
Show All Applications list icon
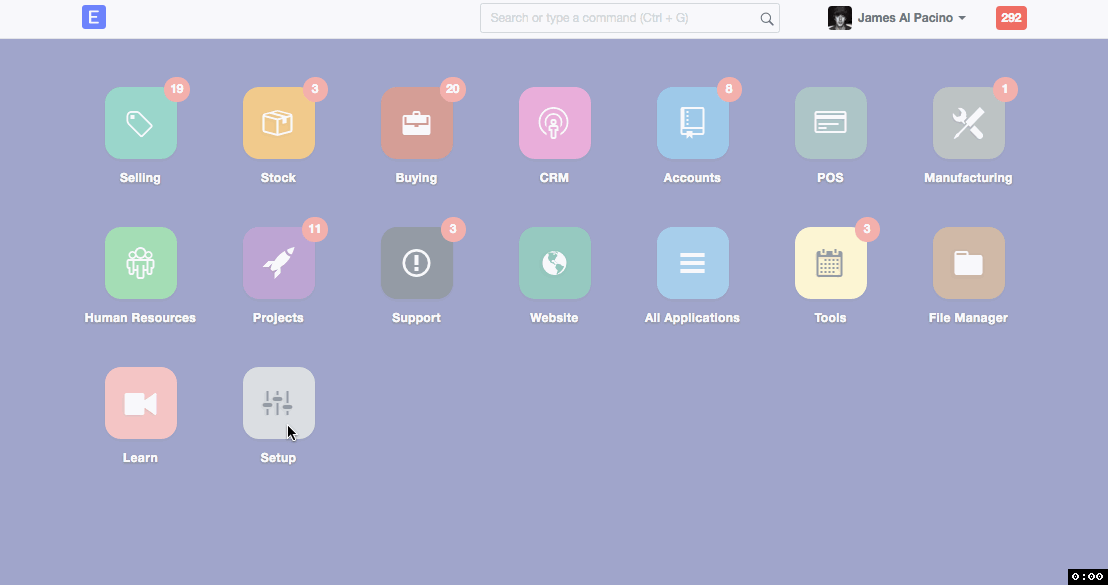693,263
